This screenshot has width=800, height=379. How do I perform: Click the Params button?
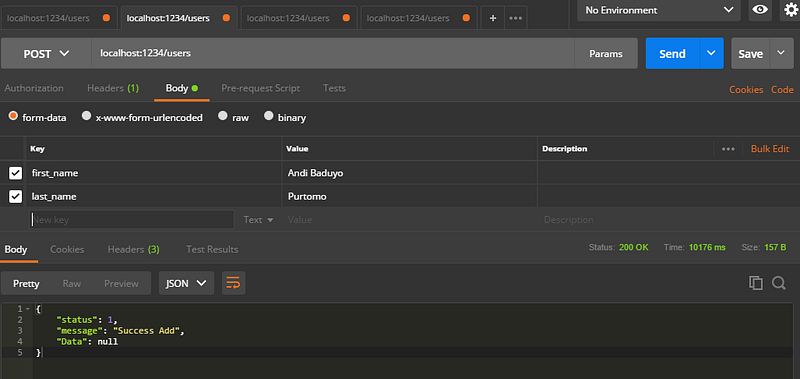coord(606,54)
